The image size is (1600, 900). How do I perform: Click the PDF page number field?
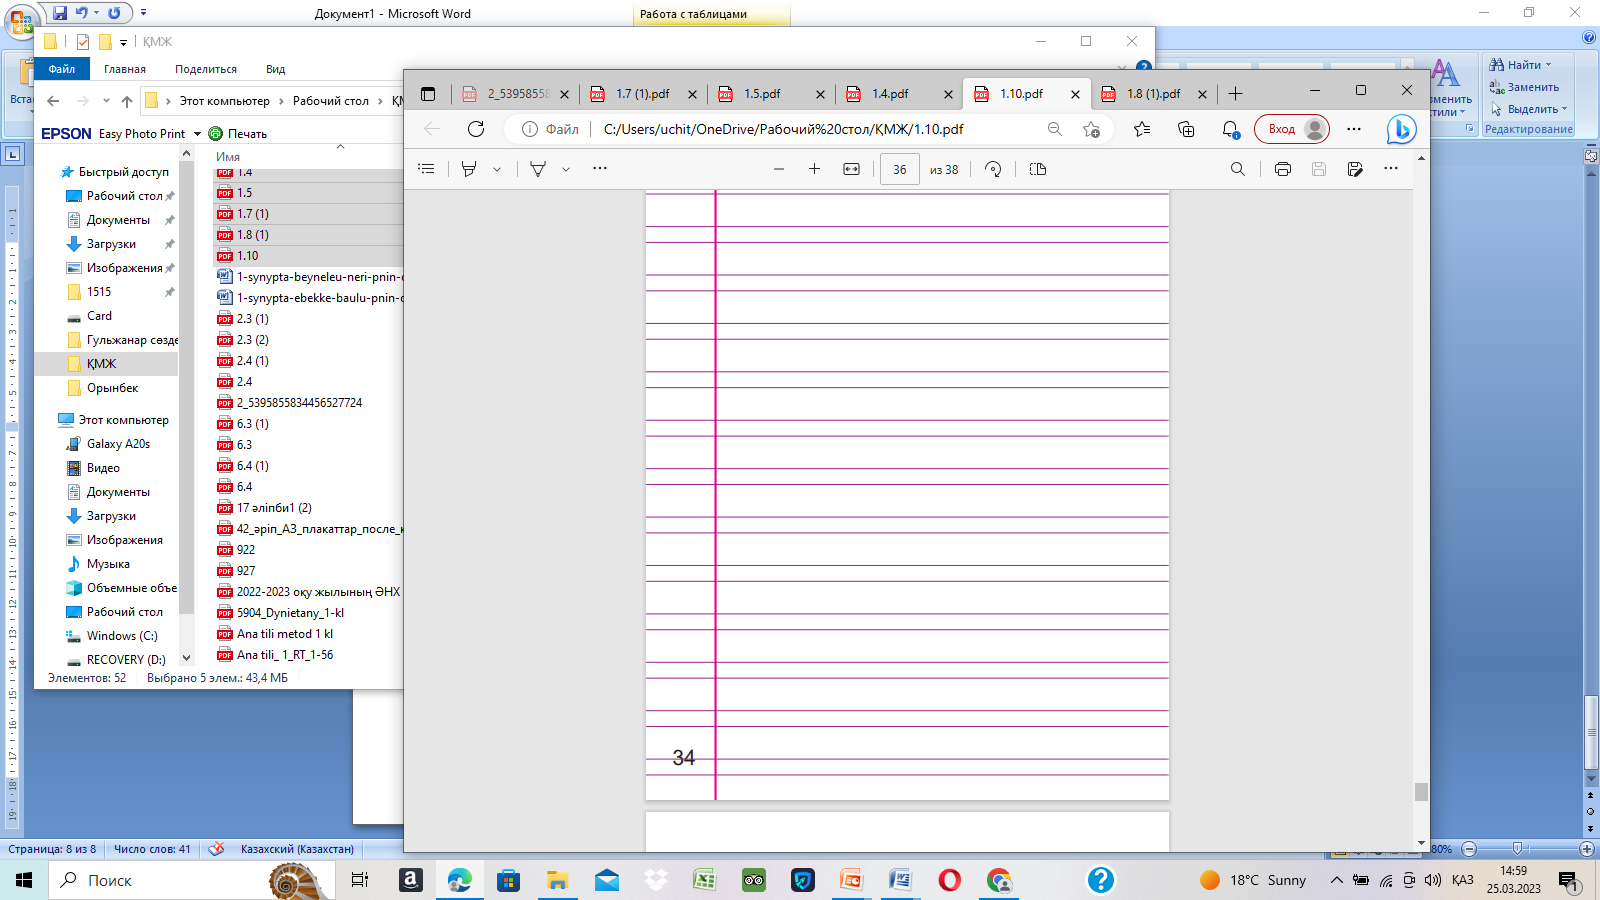(899, 170)
